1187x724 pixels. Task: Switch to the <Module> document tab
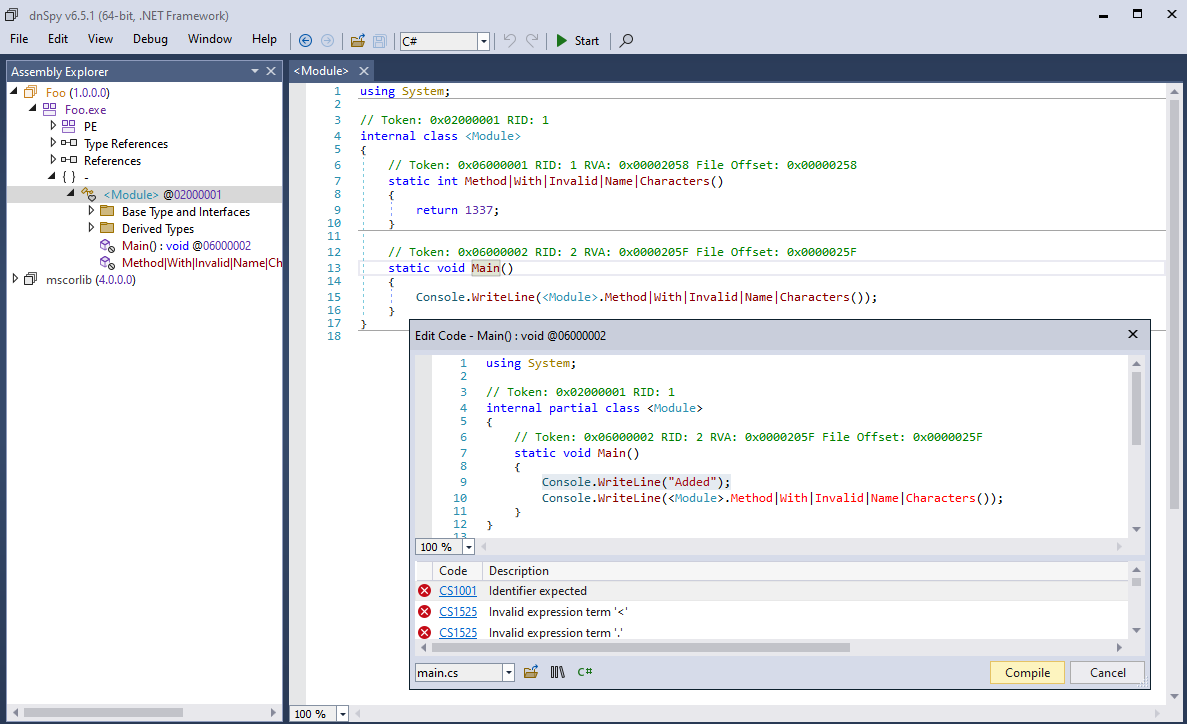click(x=320, y=71)
